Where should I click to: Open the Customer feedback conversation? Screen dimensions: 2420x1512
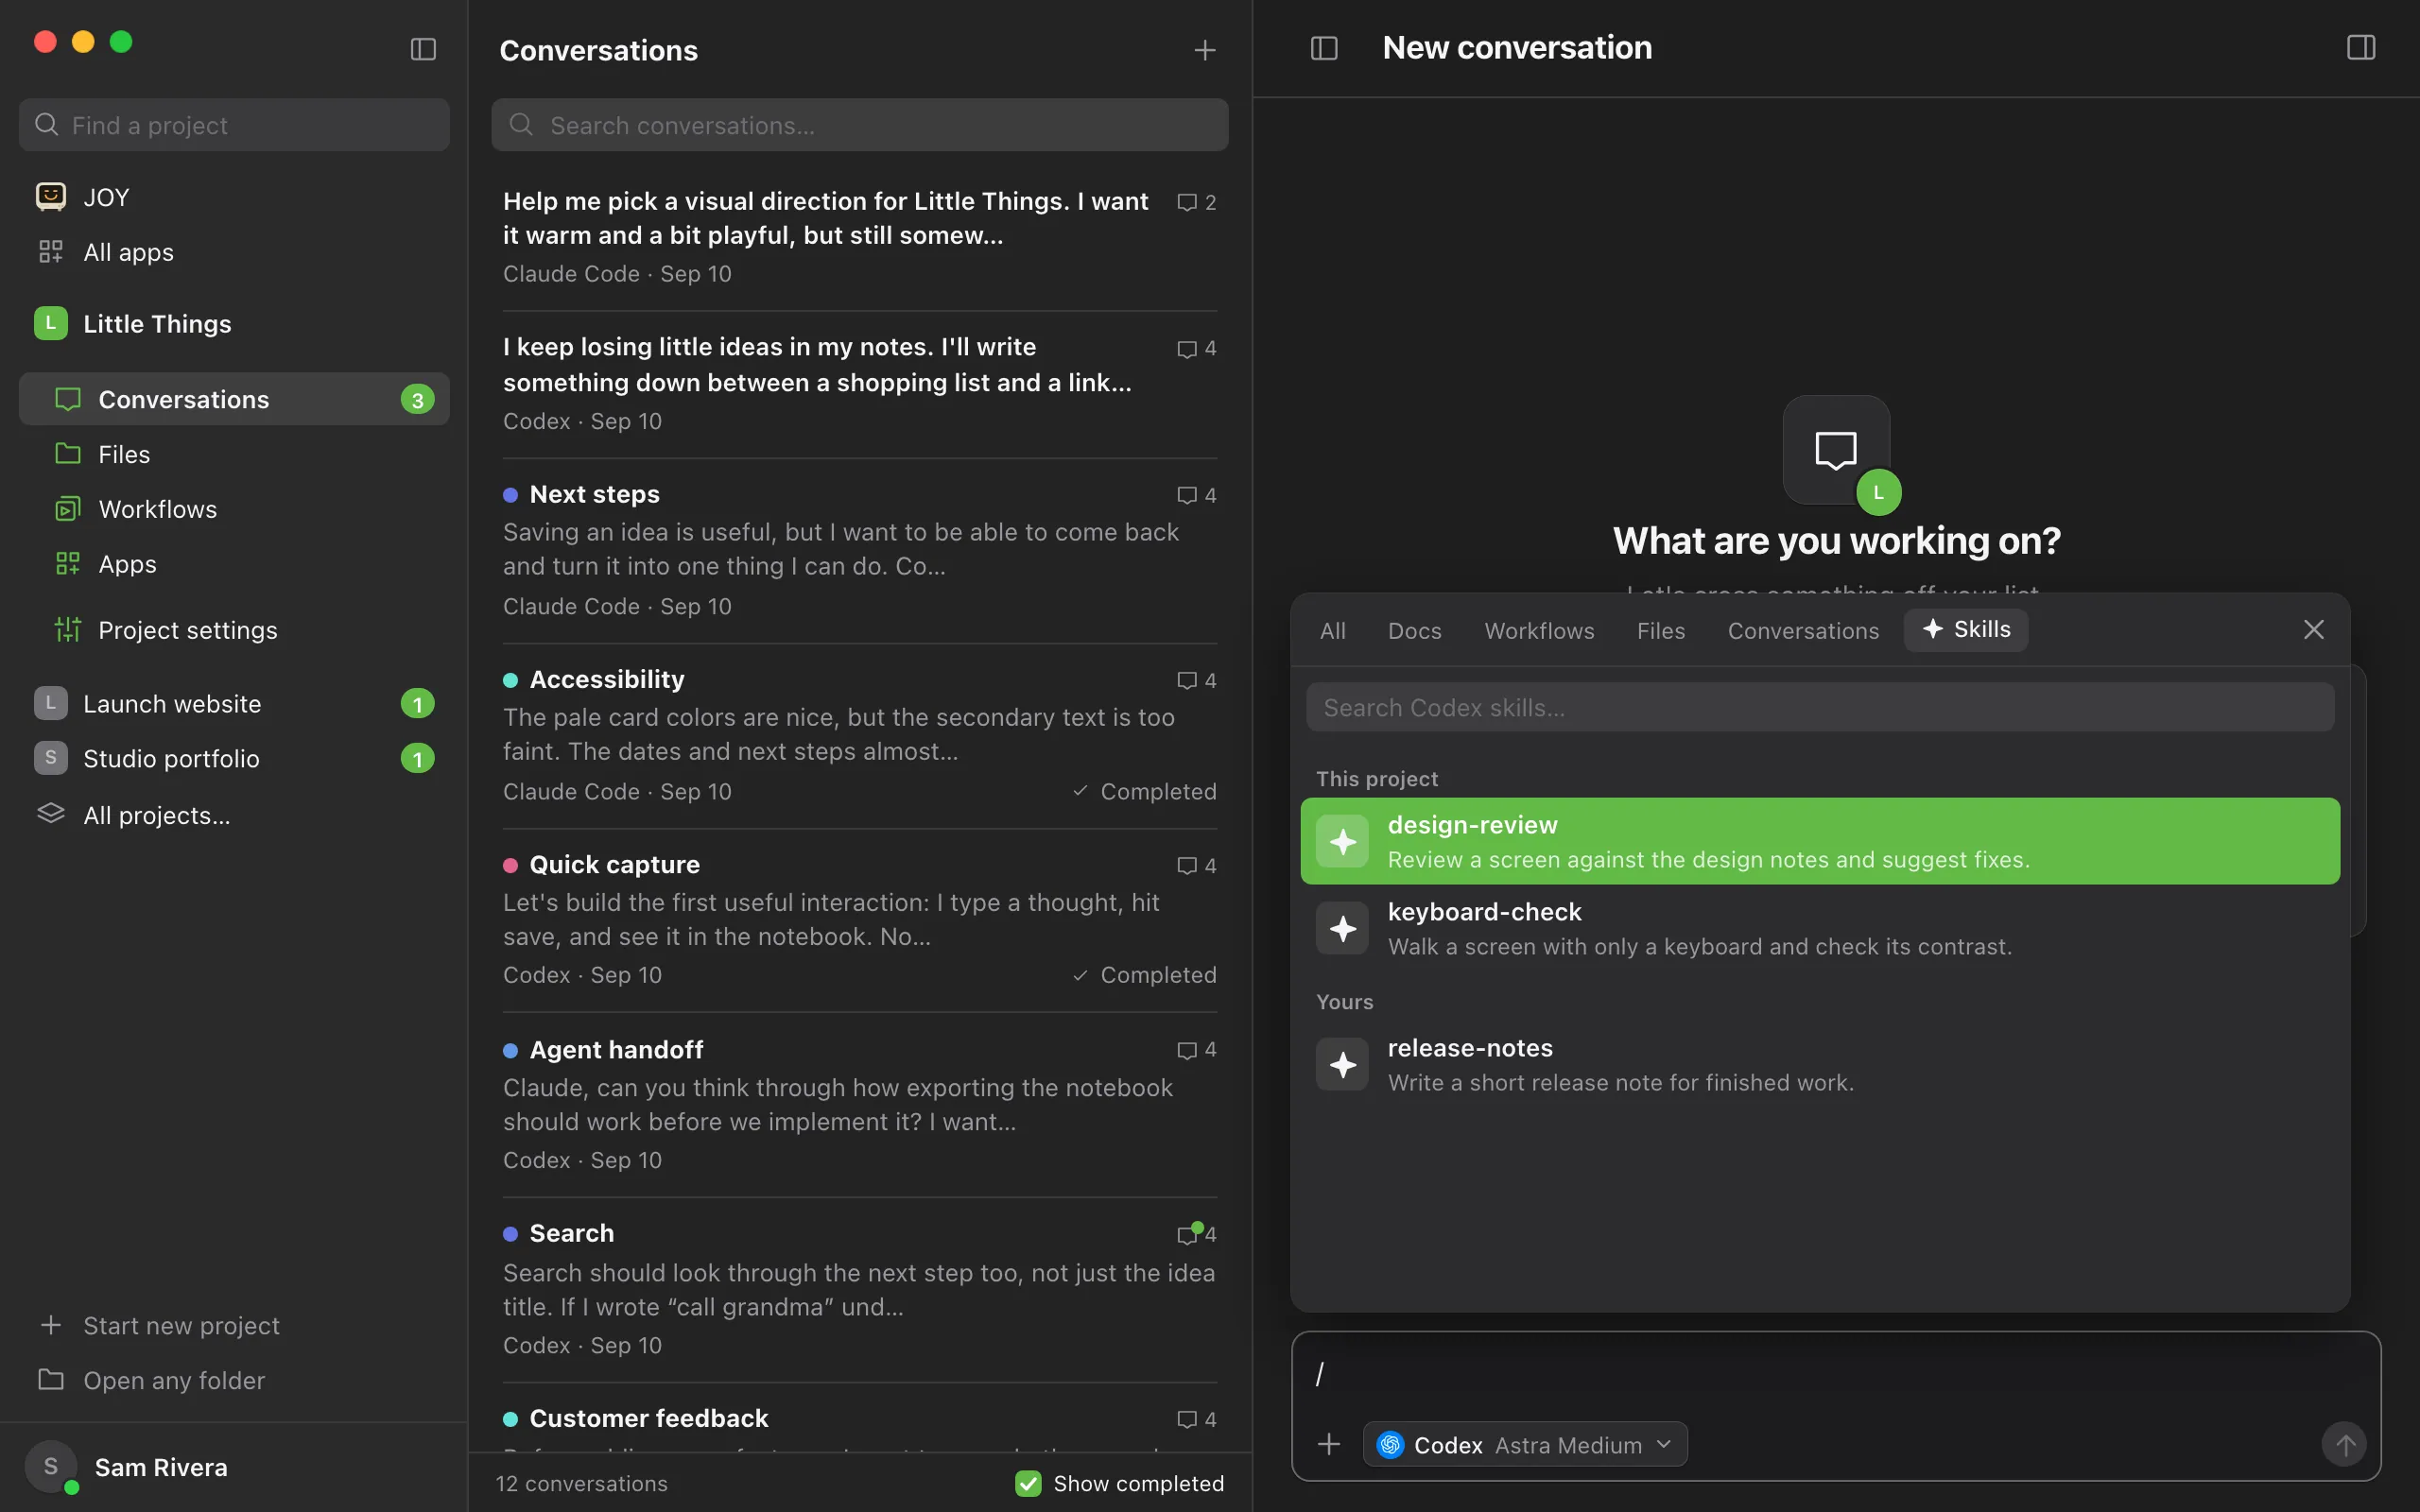click(x=859, y=1420)
